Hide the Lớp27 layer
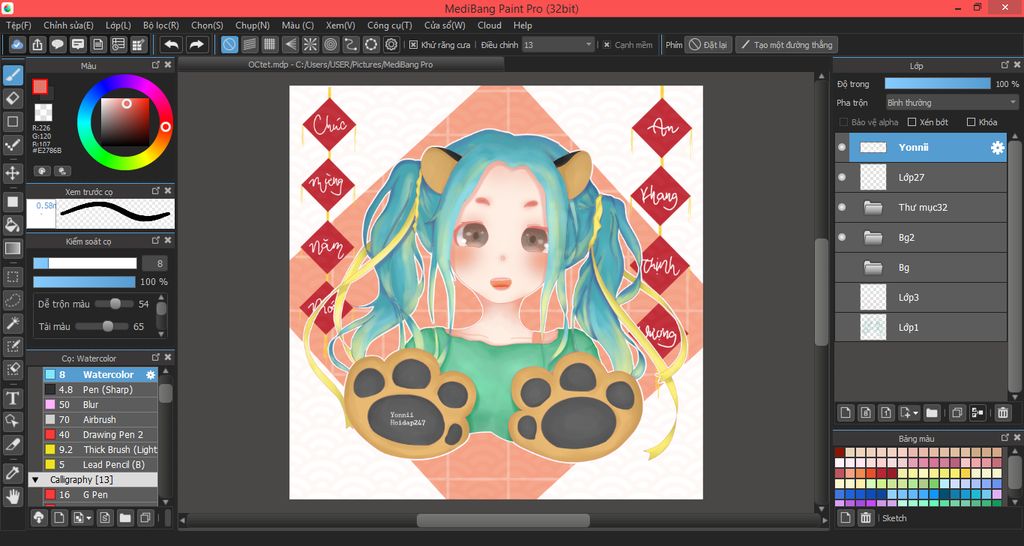The height and width of the screenshot is (546, 1024). click(x=842, y=177)
